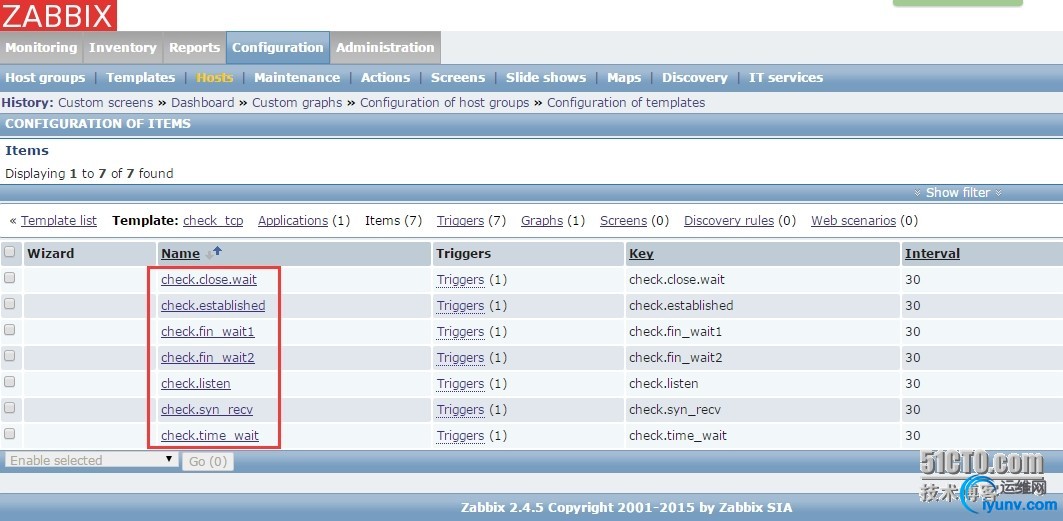Sort items by Key column header

tap(641, 253)
